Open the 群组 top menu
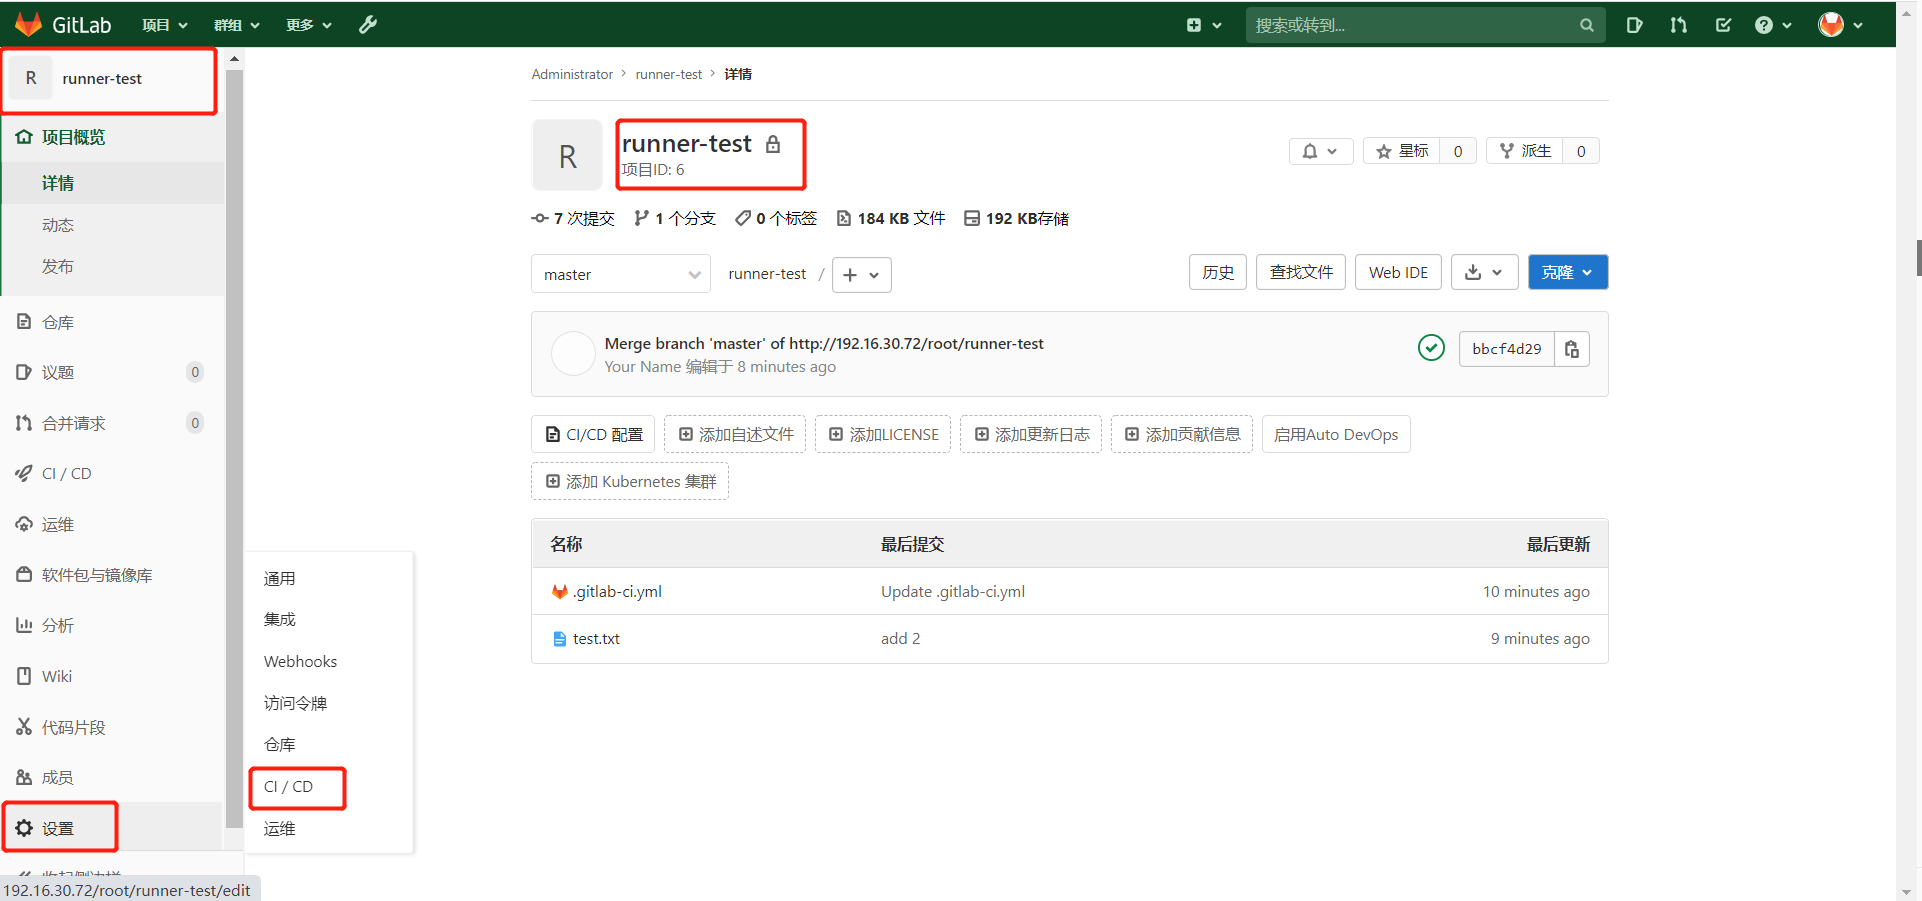The height and width of the screenshot is (901, 1922). (x=237, y=25)
